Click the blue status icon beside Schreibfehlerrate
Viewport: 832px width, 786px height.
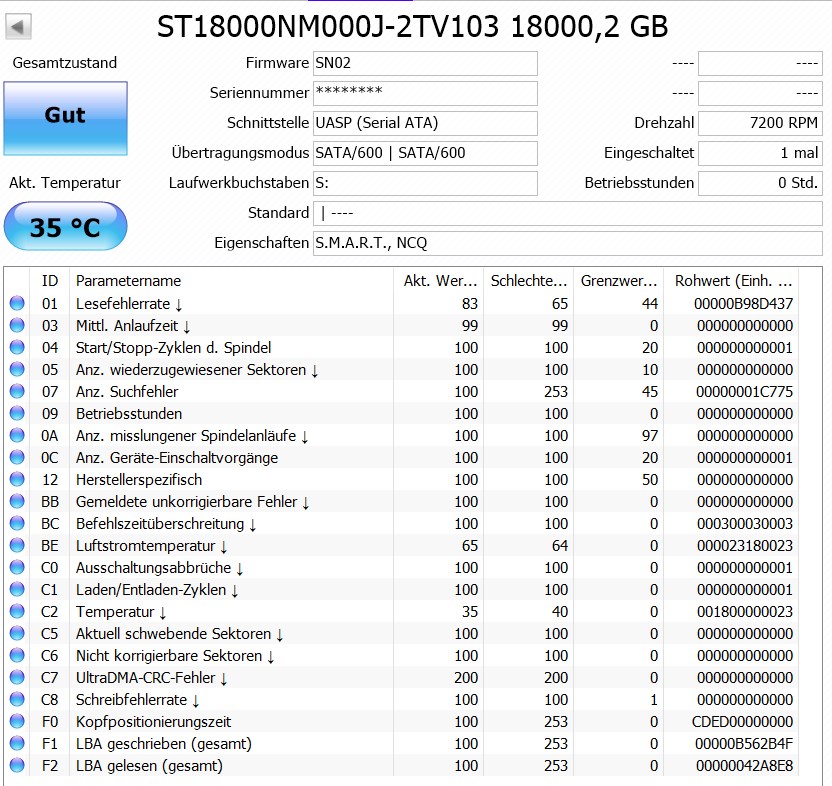tap(17, 700)
